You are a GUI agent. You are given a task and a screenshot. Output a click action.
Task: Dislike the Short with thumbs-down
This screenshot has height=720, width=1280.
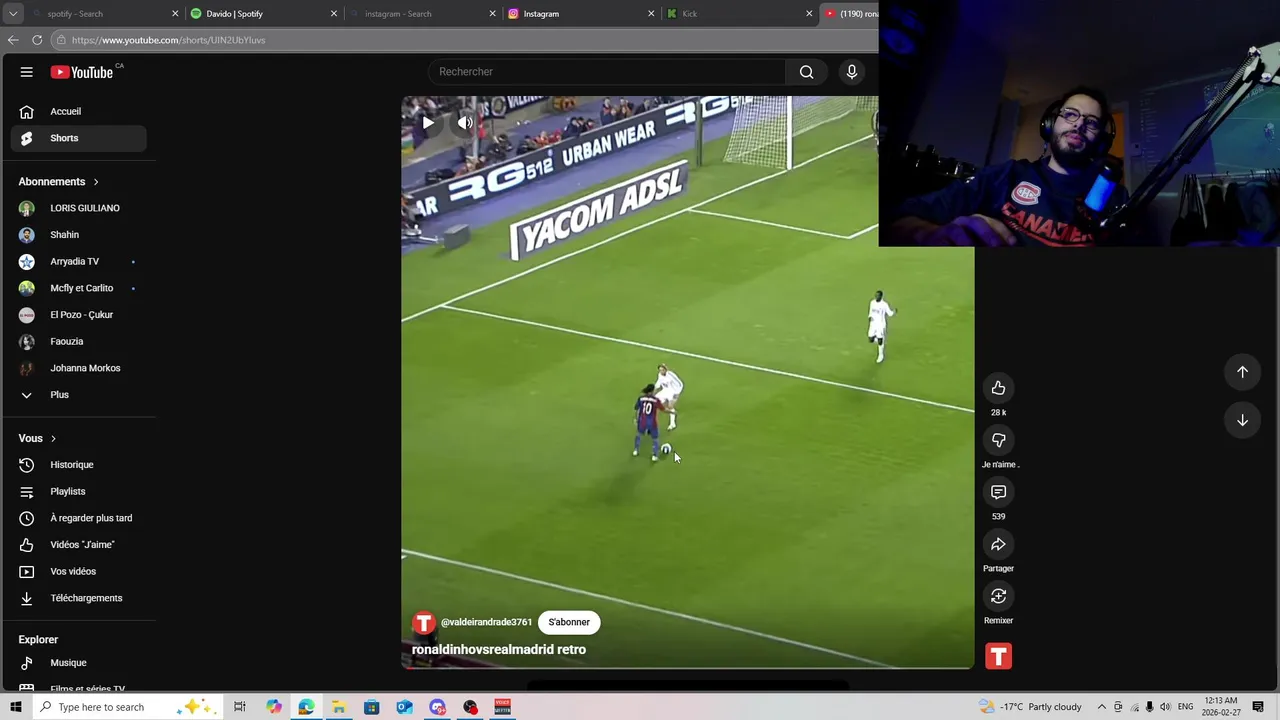pos(998,440)
